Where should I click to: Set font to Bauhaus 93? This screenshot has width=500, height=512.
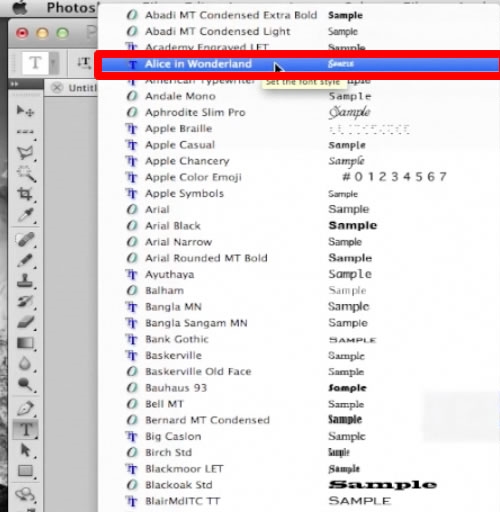tap(176, 388)
